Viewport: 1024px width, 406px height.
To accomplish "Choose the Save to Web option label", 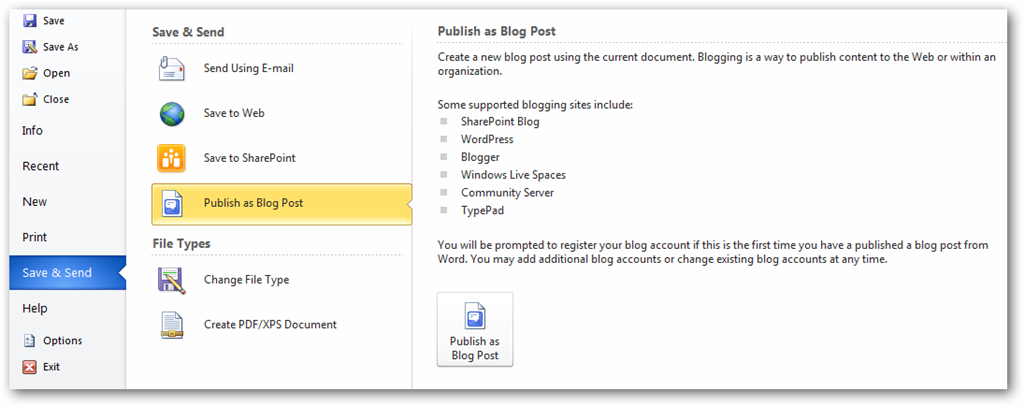I will [234, 114].
